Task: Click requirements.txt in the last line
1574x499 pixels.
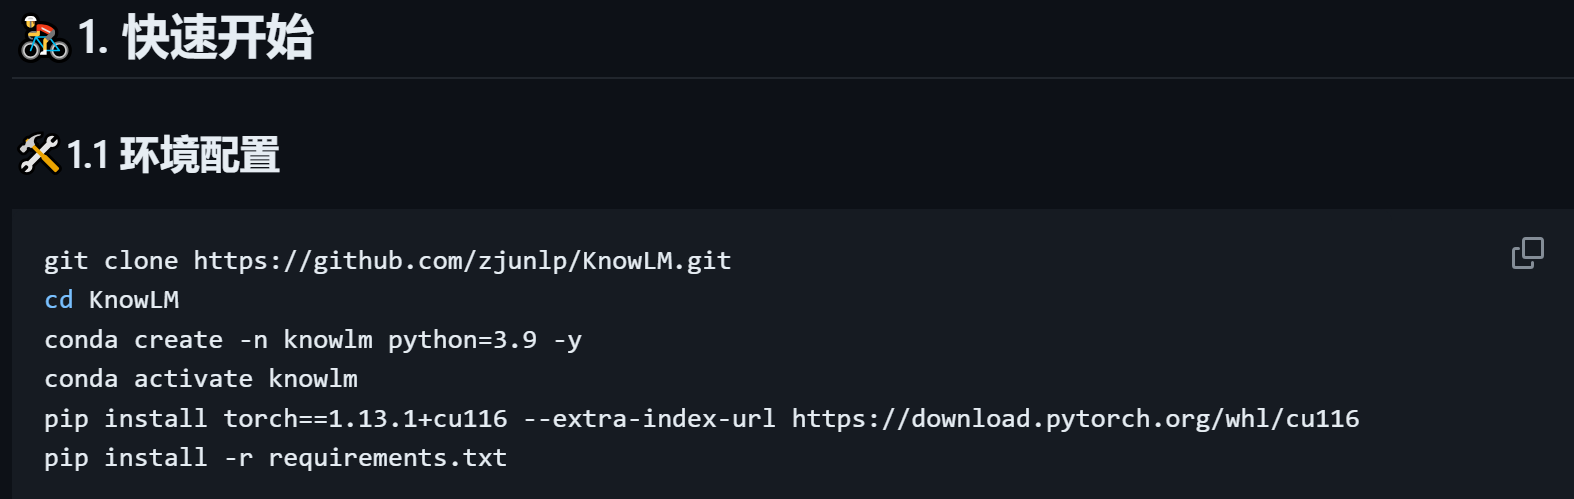Action: click(388, 458)
